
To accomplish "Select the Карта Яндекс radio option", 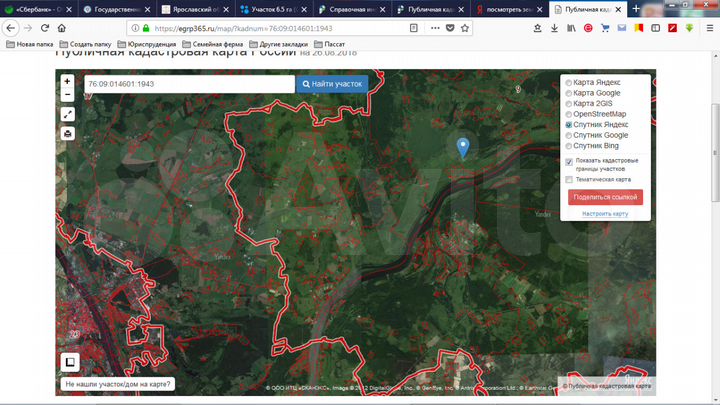I will (x=568, y=83).
